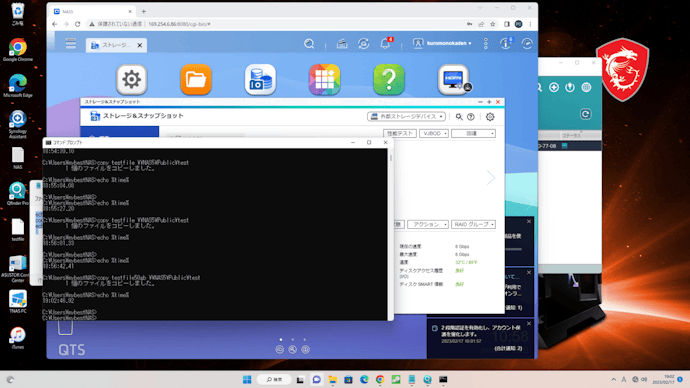This screenshot has width=690, height=388.
Task: Click the plus circle icon in the right-side window
Action: click(554, 88)
